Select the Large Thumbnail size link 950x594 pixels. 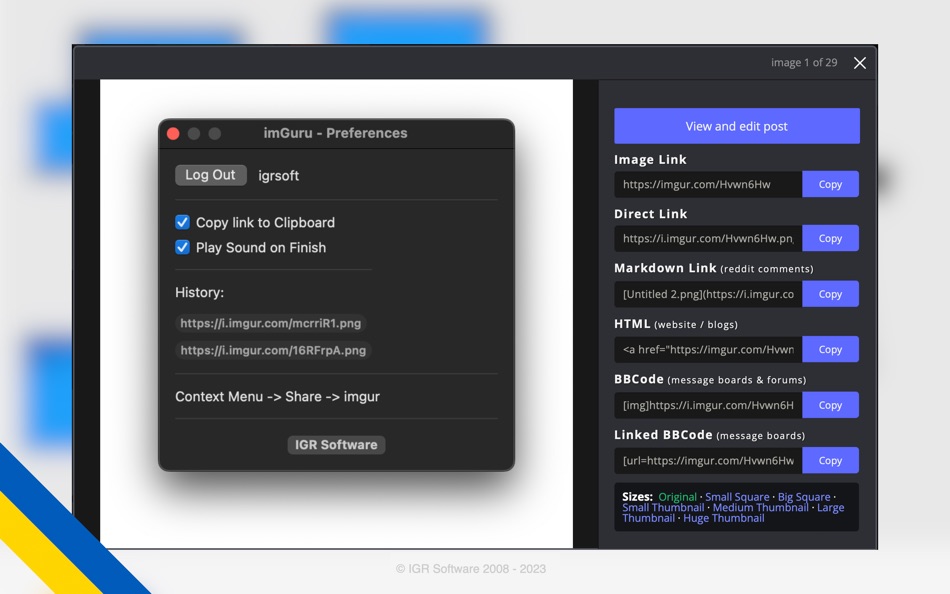click(831, 507)
